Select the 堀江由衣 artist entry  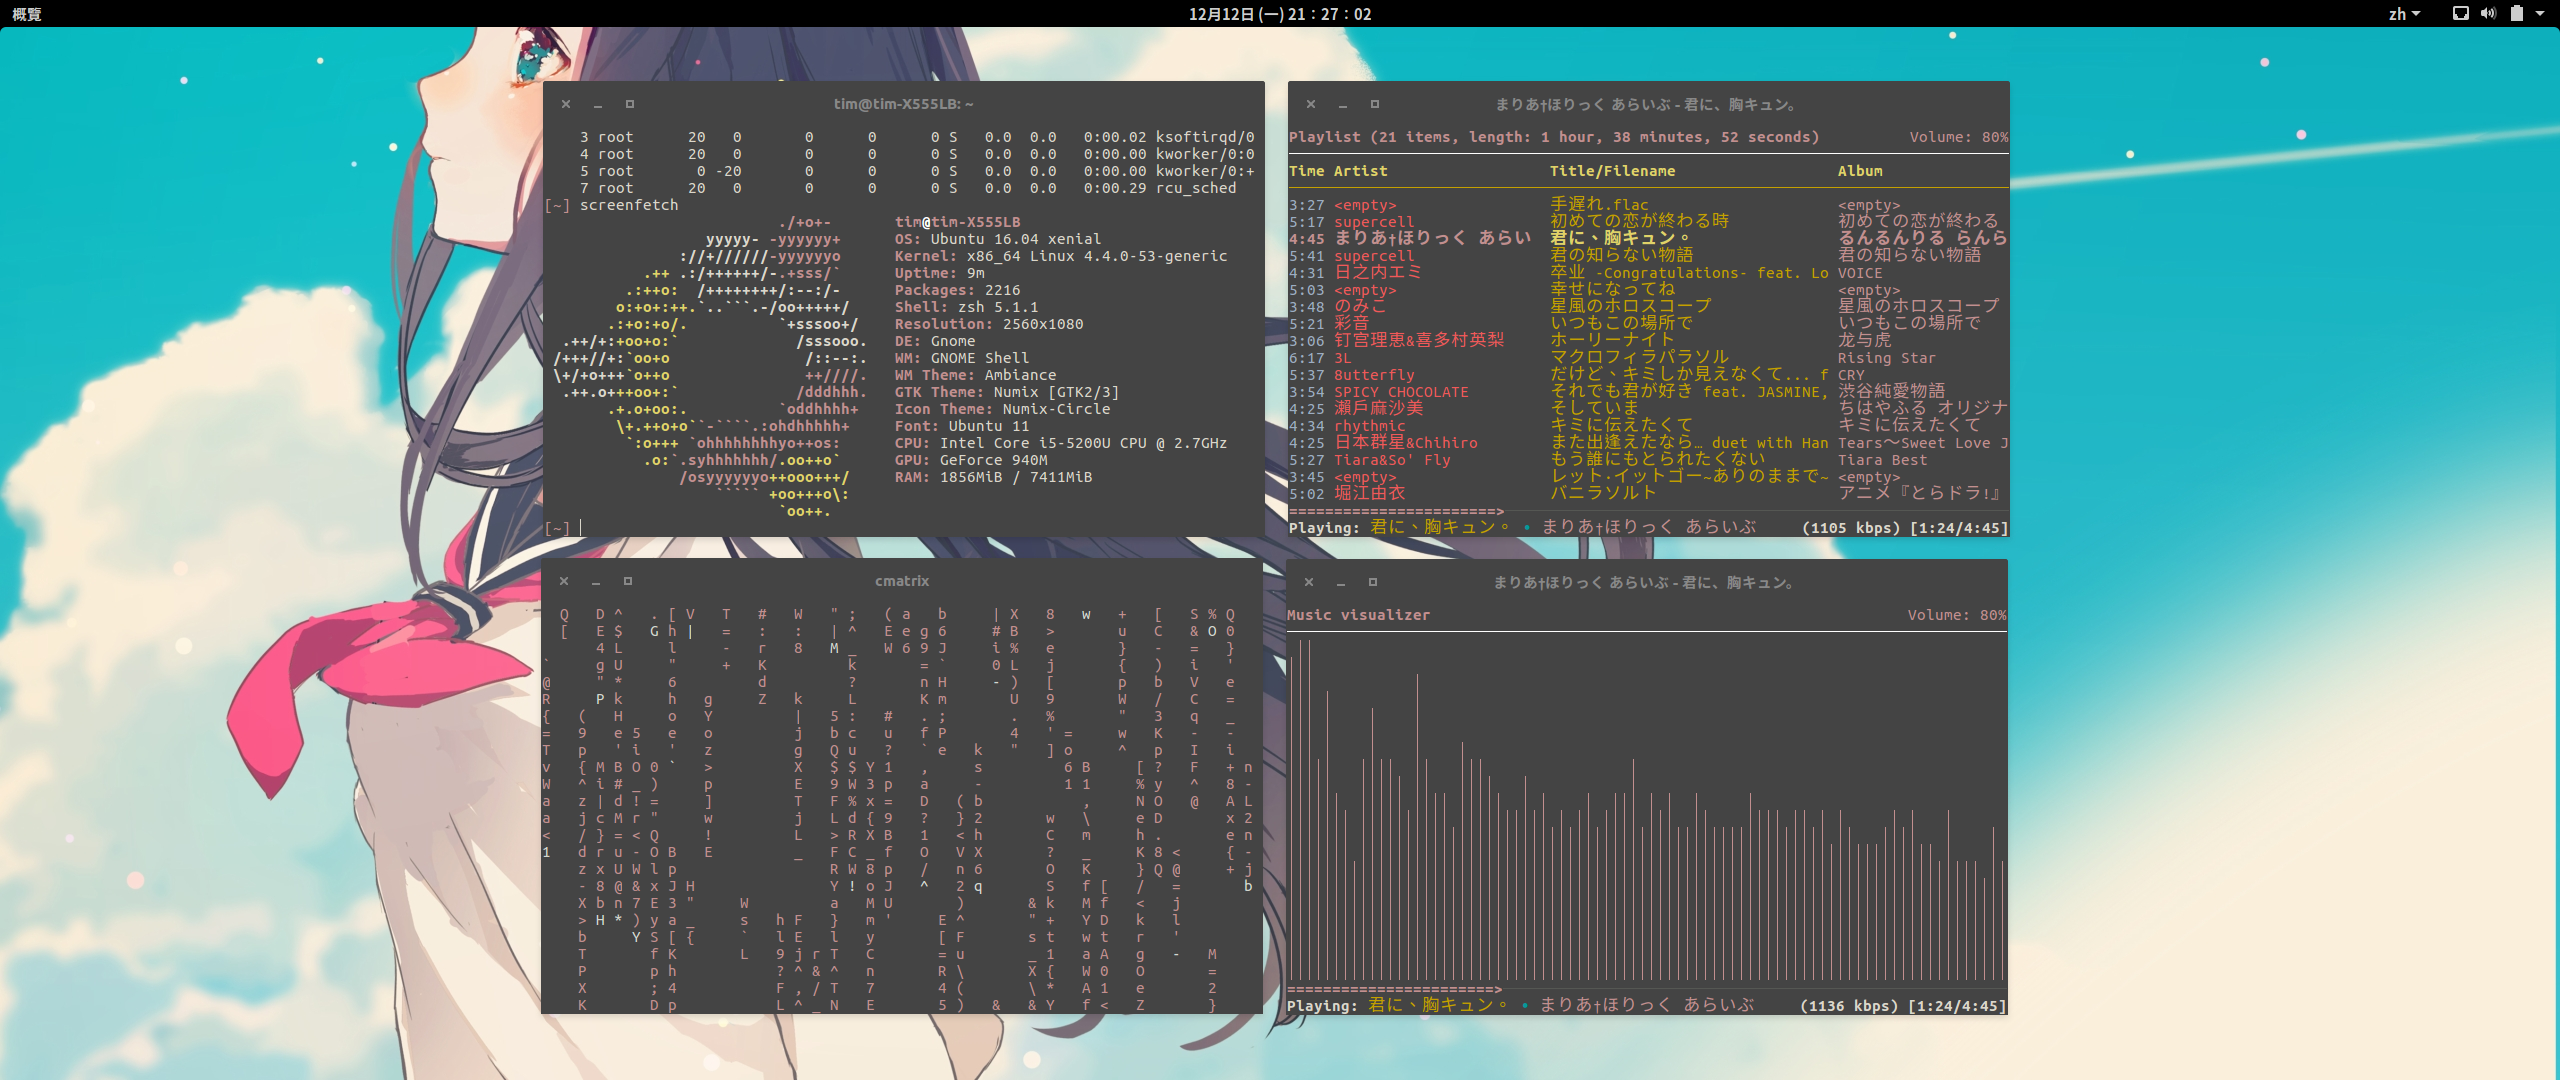(x=1370, y=494)
